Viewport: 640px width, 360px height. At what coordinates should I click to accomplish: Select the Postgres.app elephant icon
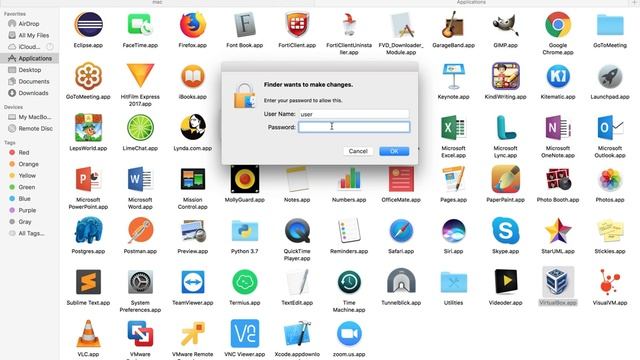88,231
